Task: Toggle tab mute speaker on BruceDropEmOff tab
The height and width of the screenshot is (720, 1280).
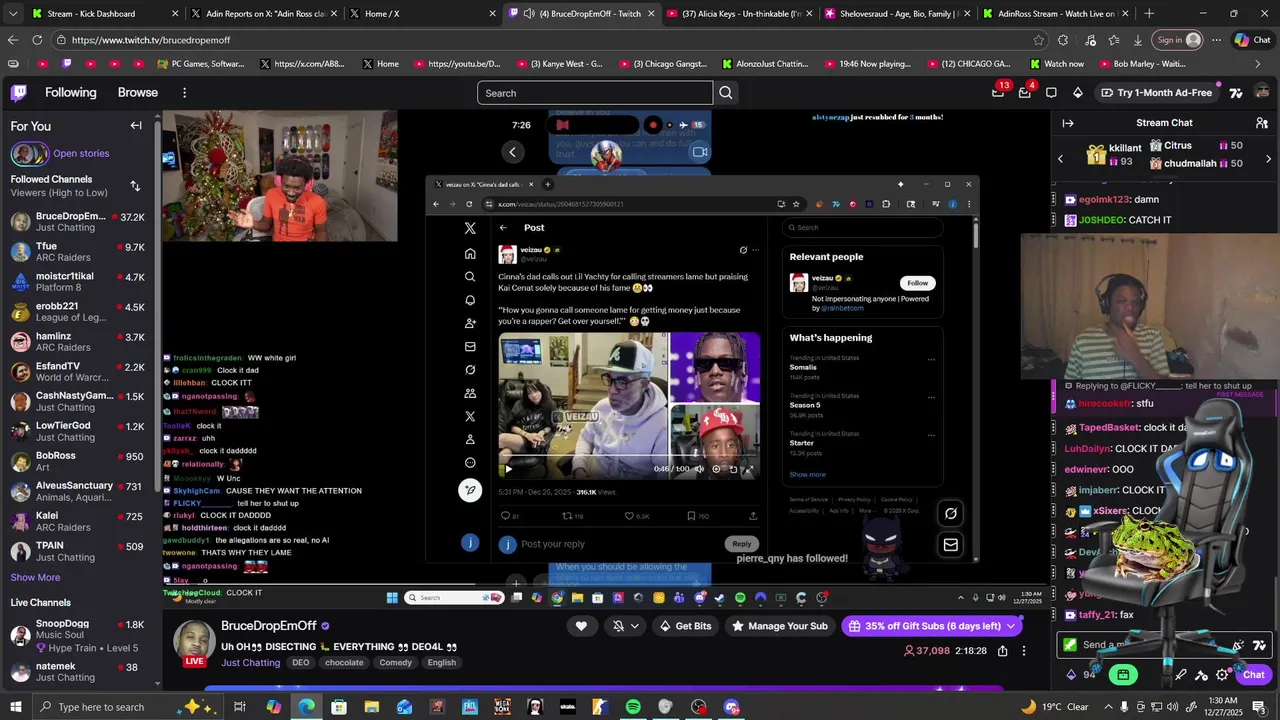Action: click(x=527, y=14)
